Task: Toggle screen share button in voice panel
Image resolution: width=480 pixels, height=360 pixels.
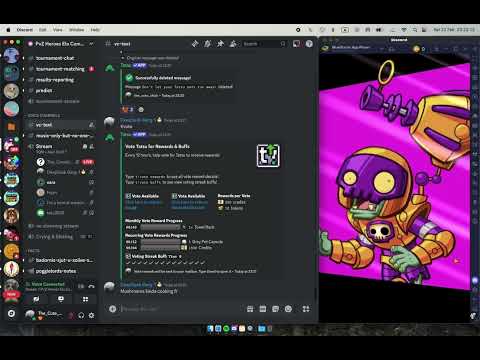Action: [x=61, y=299]
